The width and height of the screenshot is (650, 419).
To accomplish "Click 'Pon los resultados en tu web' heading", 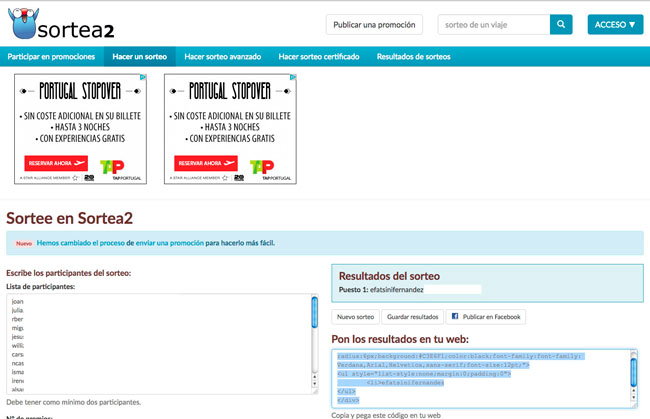I will point(400,339).
